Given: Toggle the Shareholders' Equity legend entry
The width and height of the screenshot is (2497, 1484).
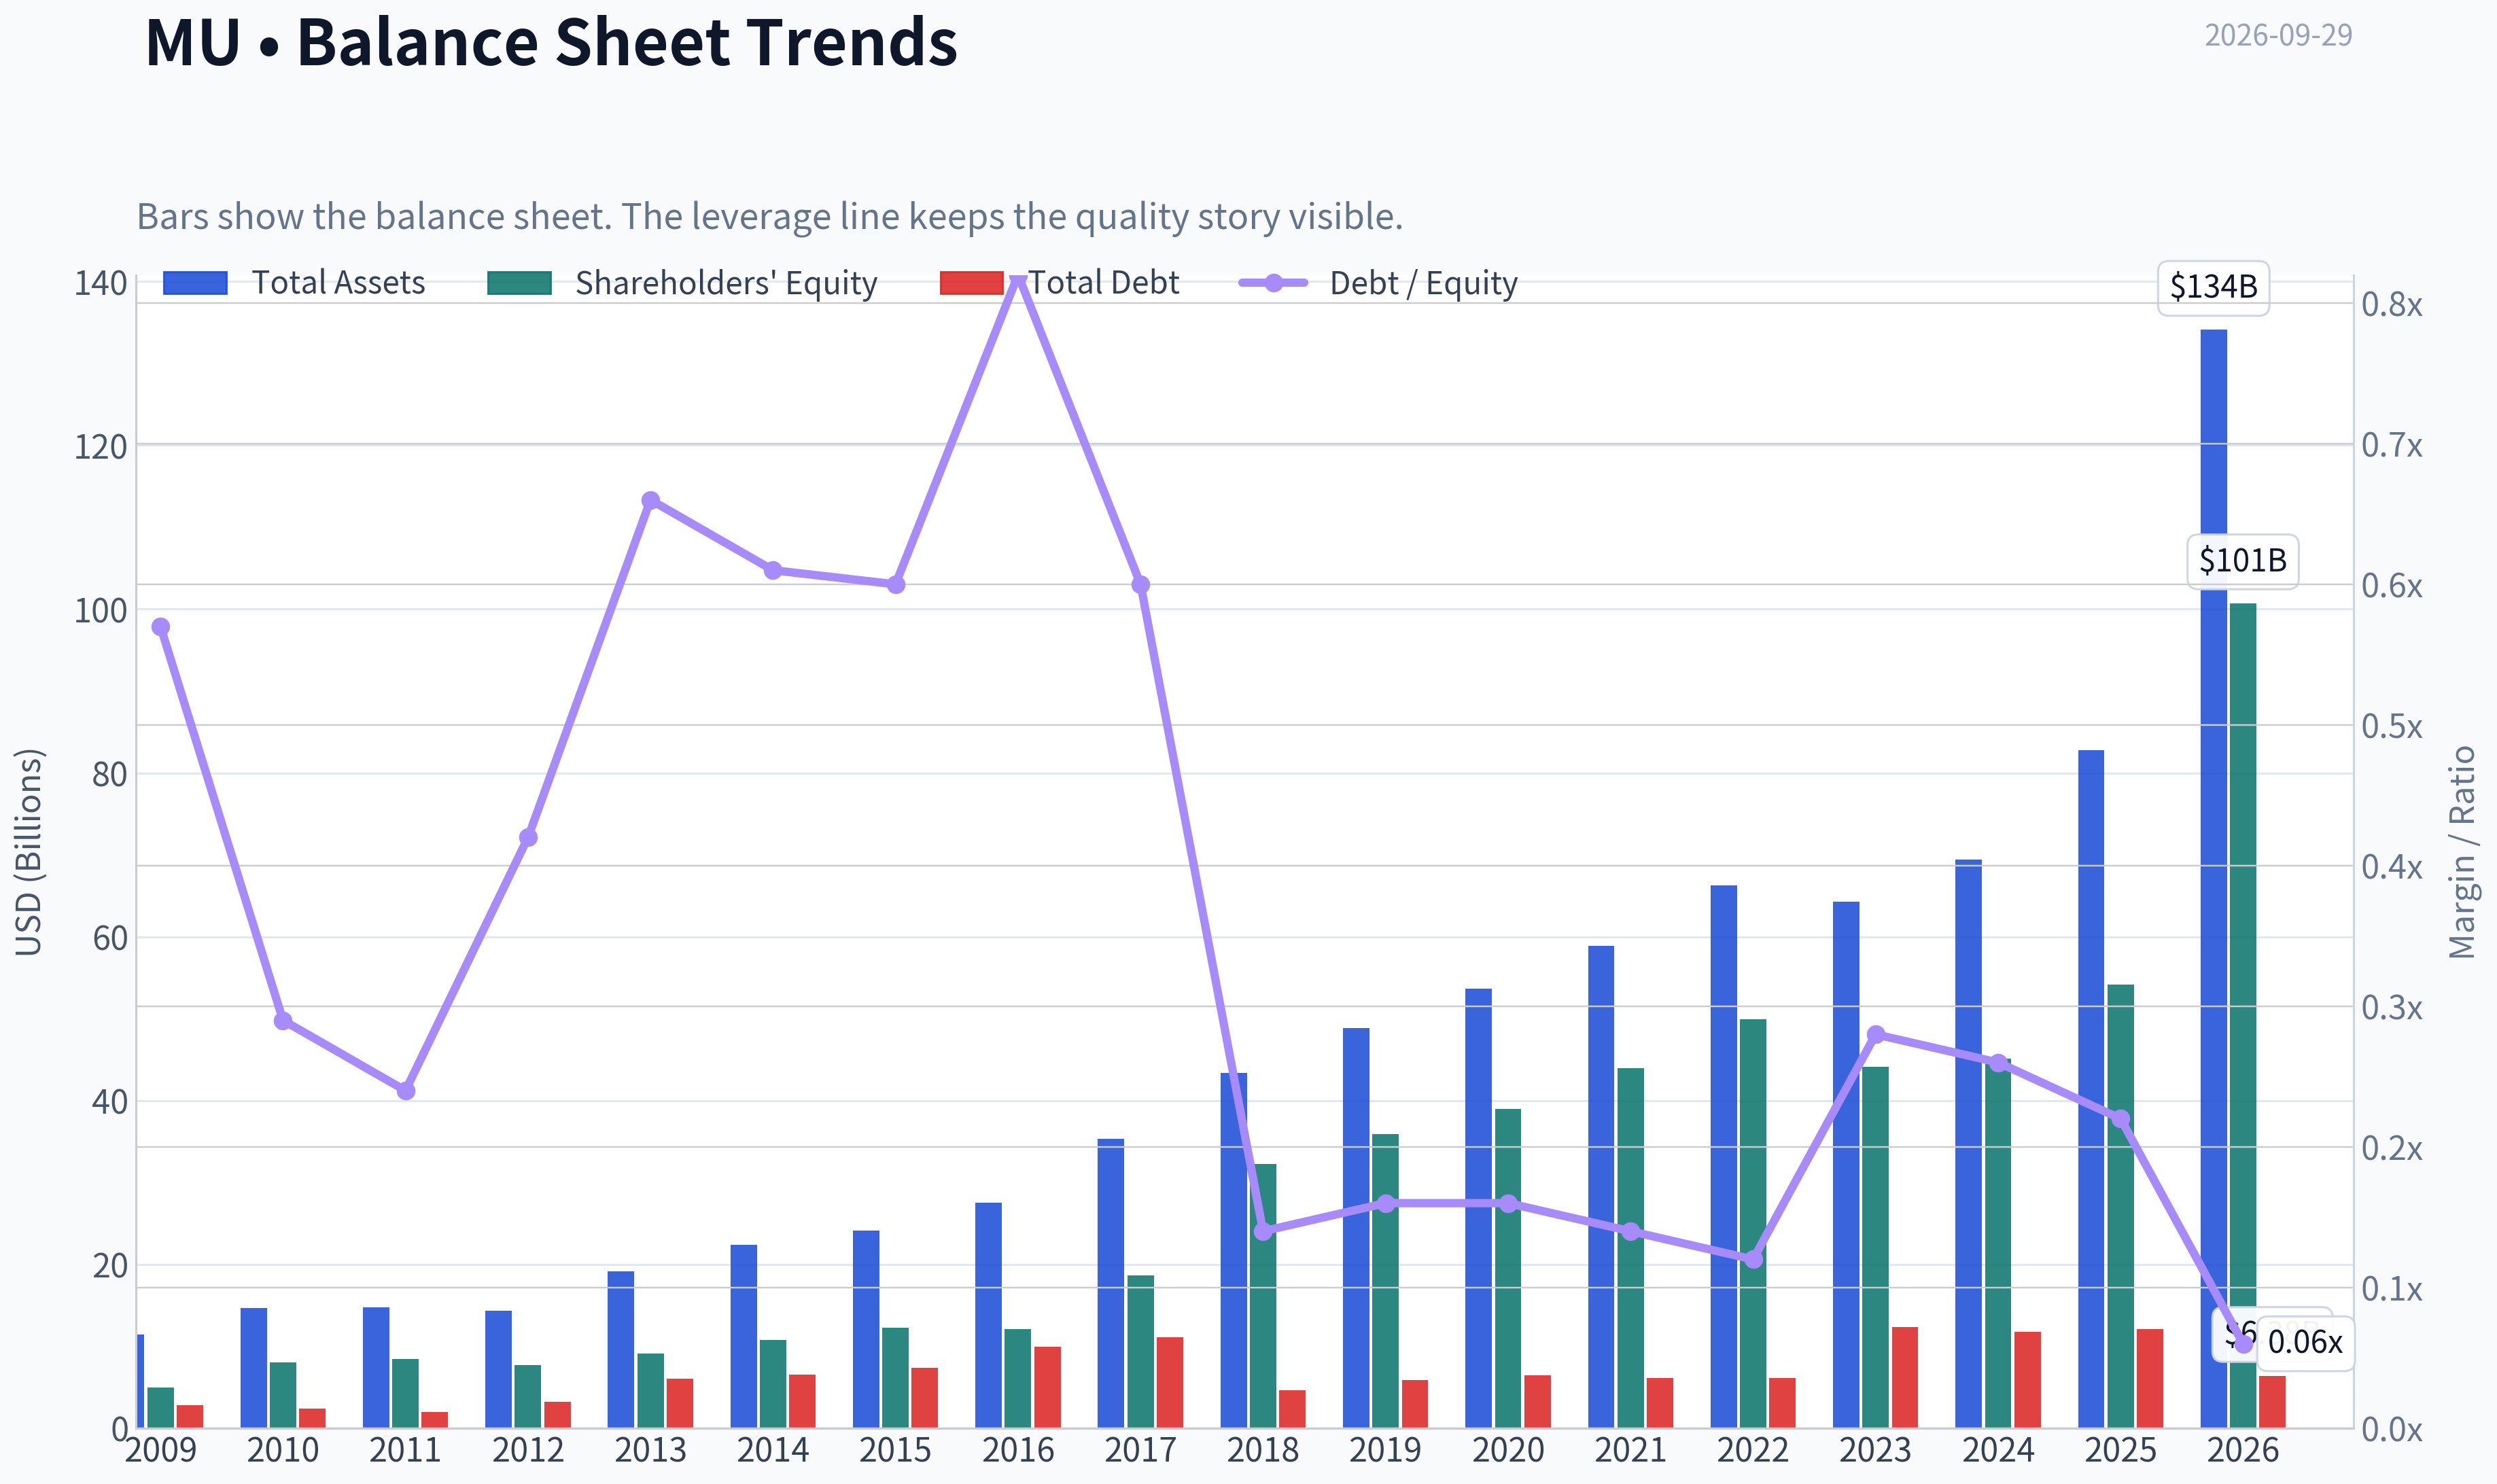Looking at the screenshot, I should click(x=682, y=283).
